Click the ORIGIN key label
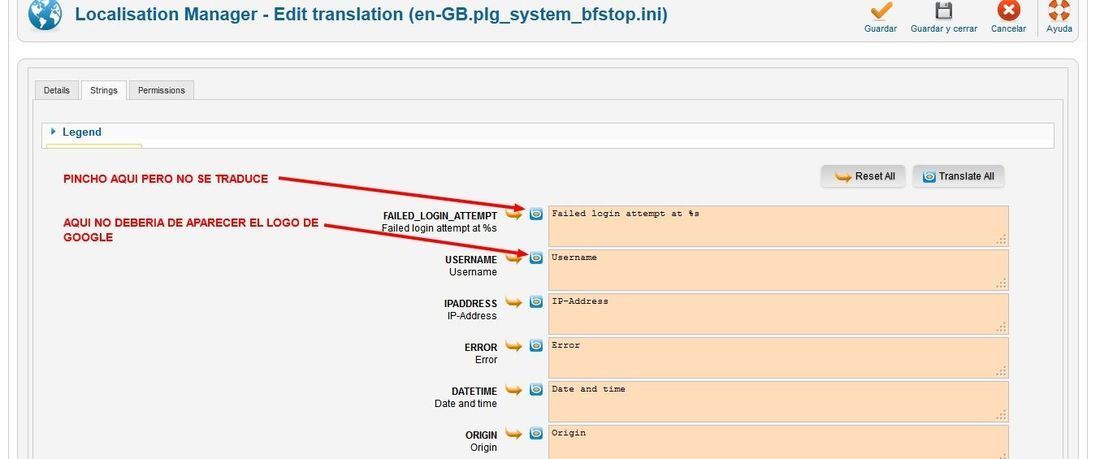 [x=481, y=435]
